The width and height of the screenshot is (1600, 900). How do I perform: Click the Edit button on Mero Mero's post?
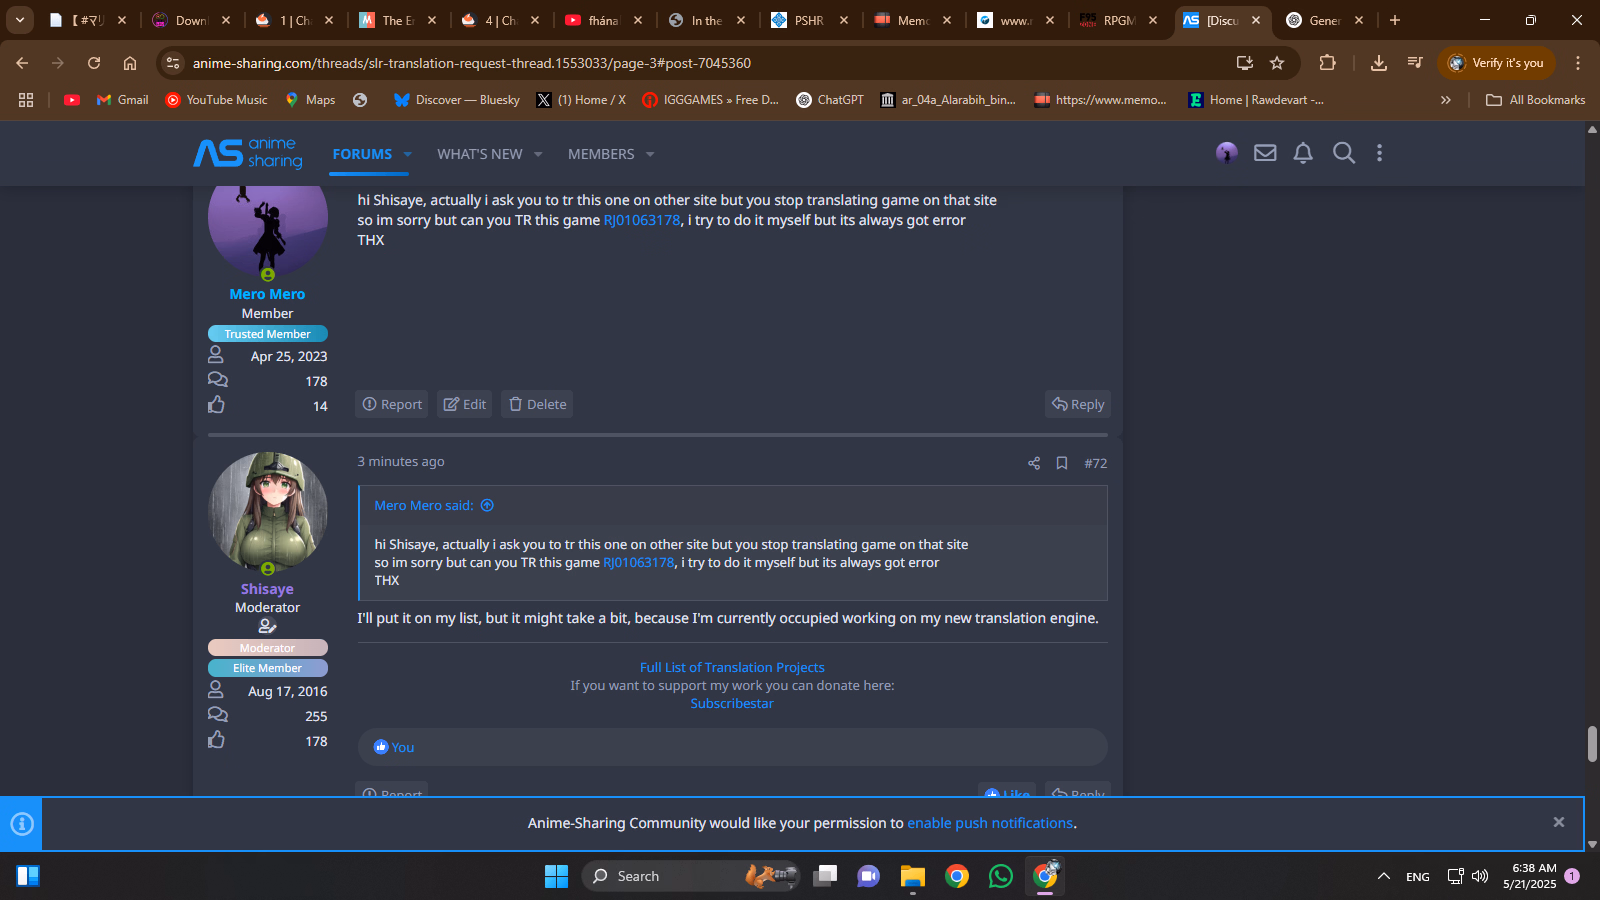[x=465, y=404]
